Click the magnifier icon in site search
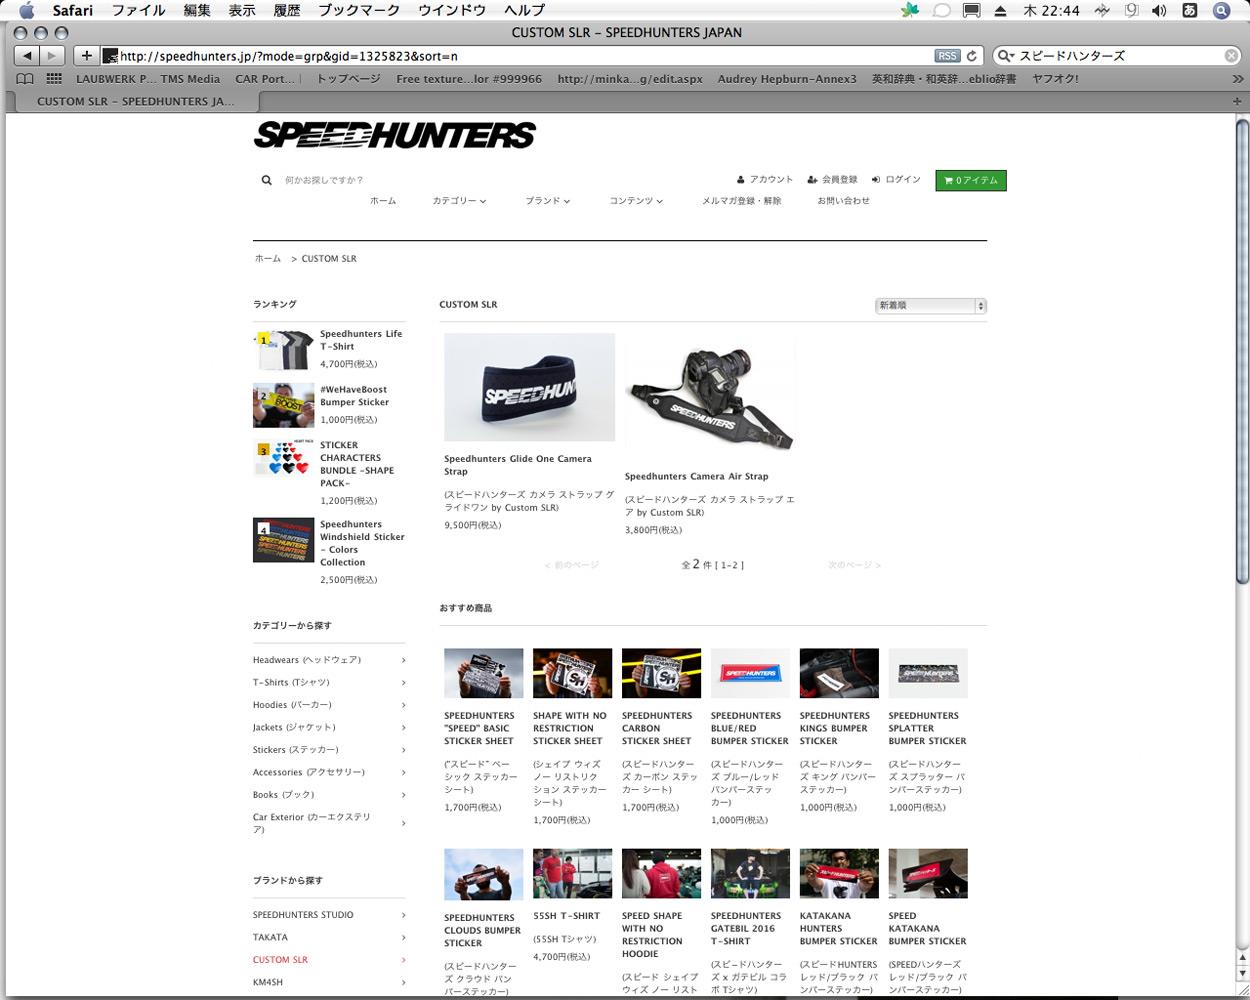Viewport: 1250px width, 1000px height. coord(266,180)
